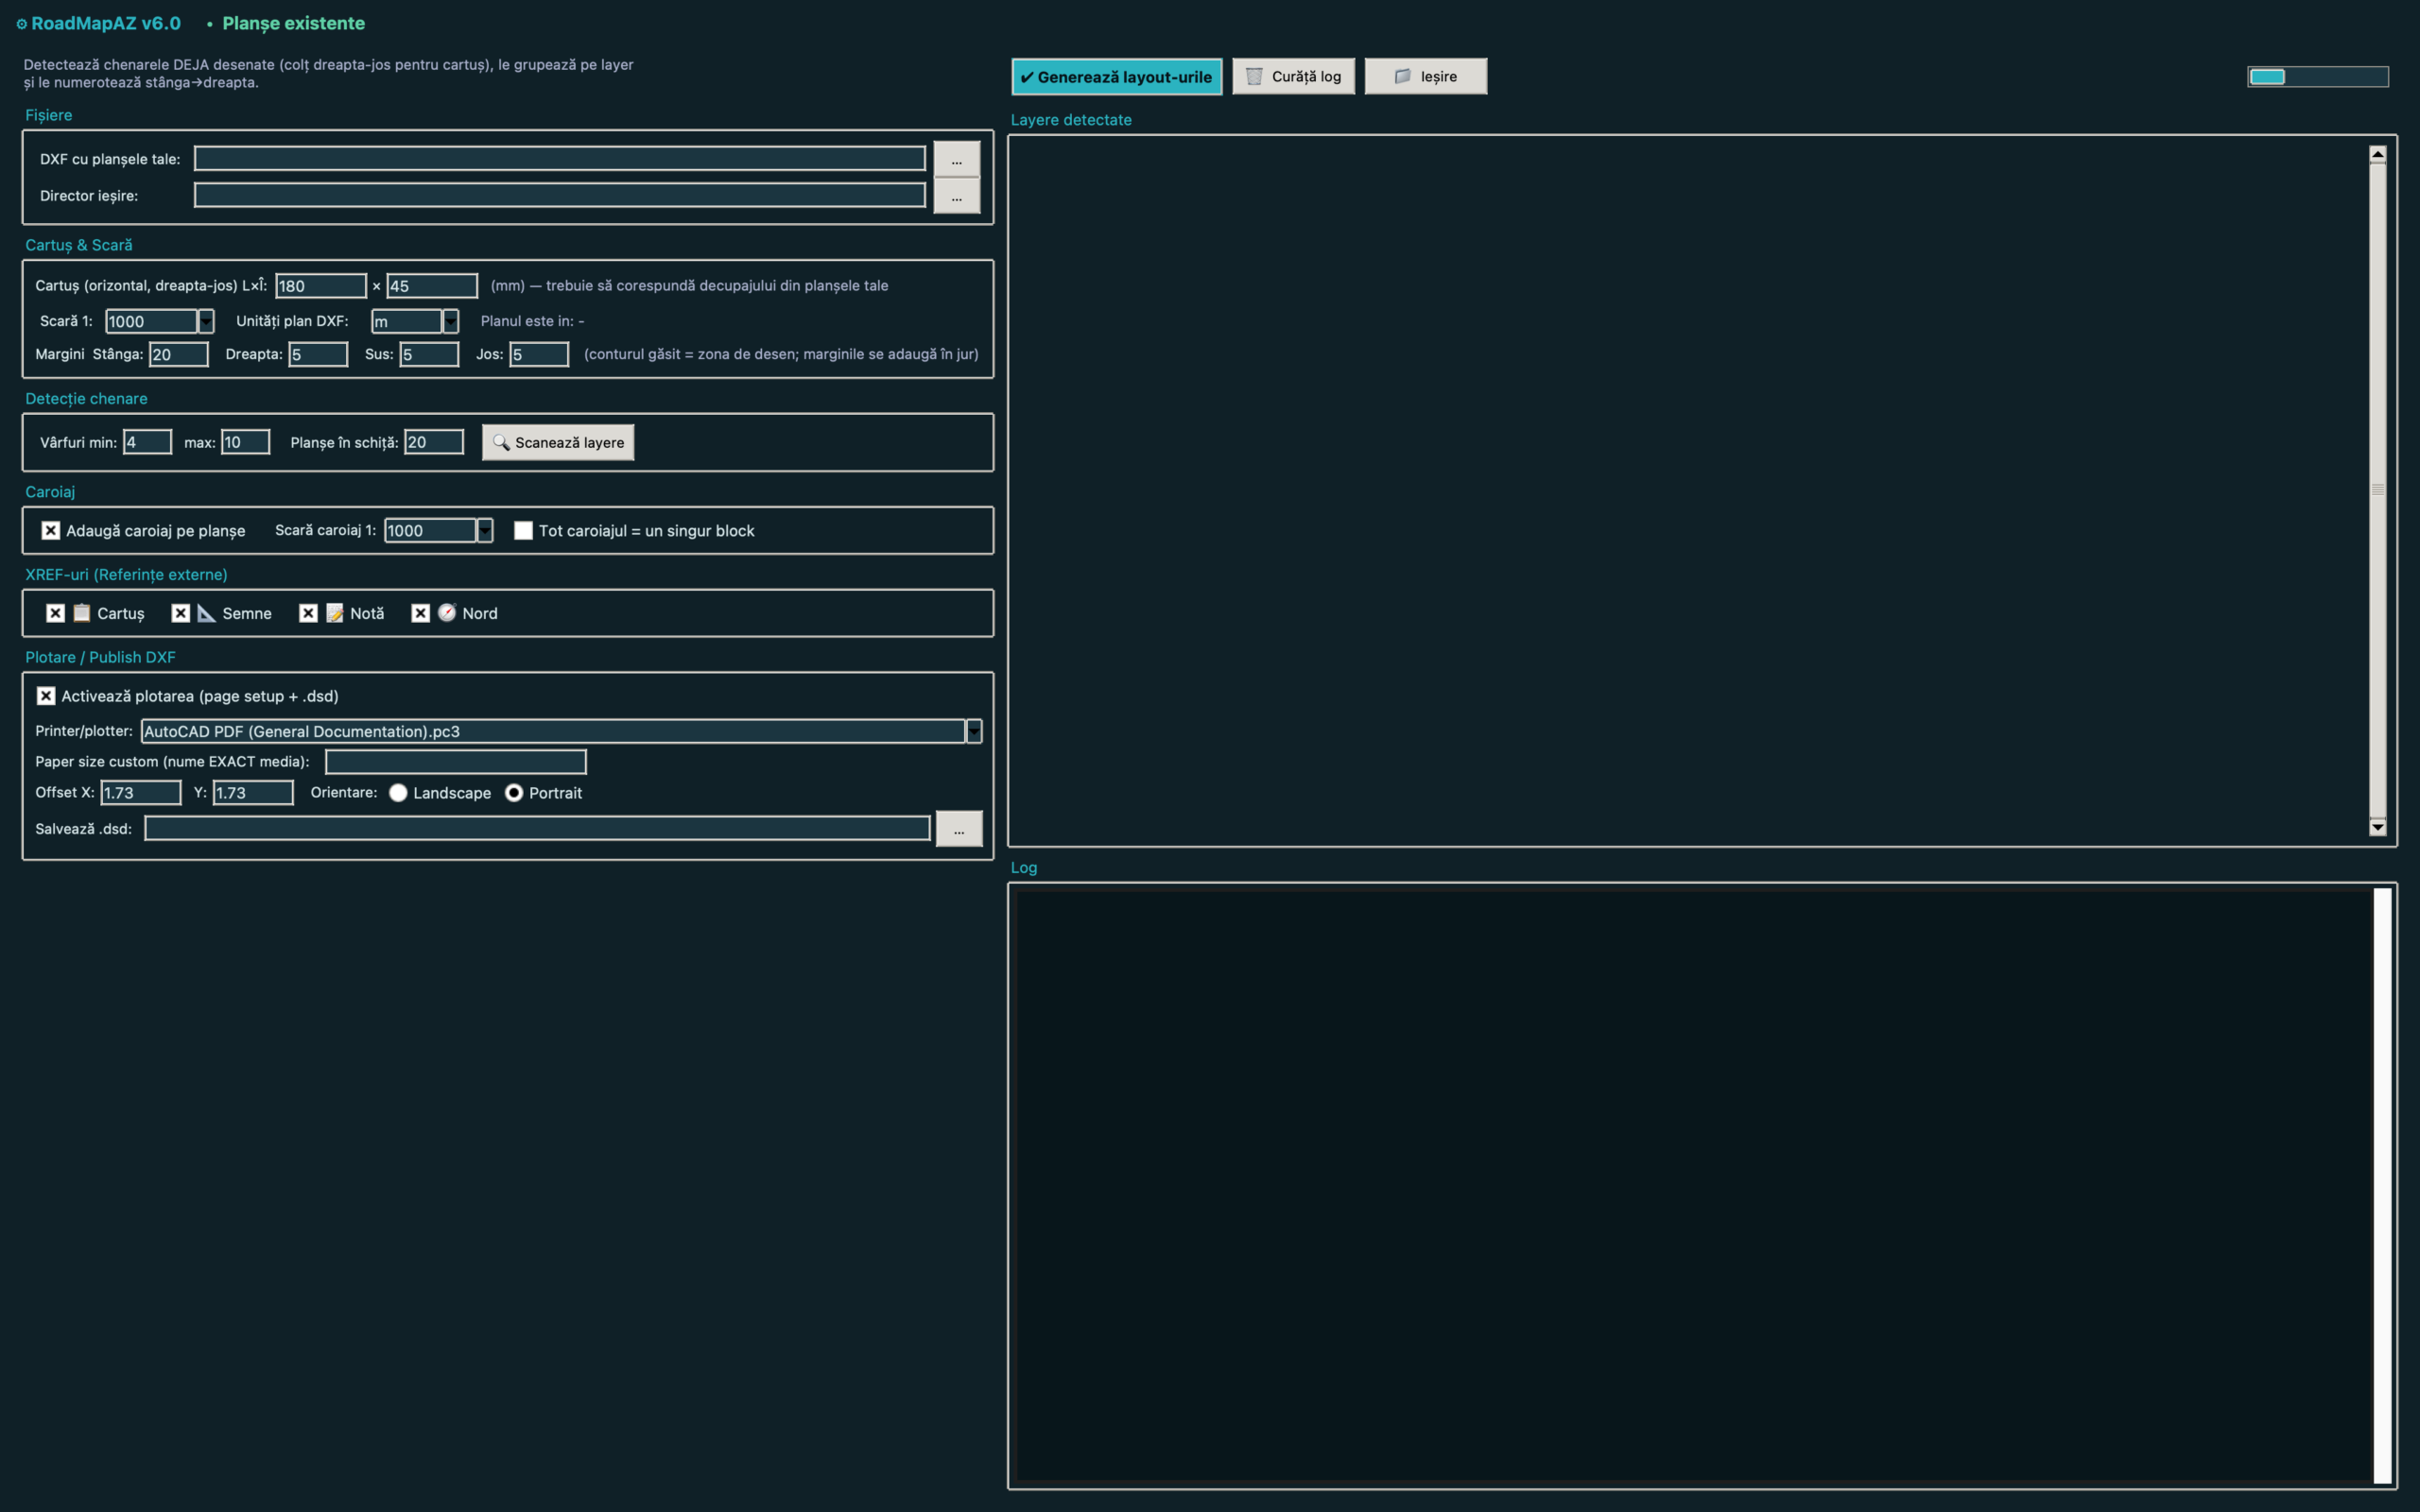Click the RoadMapAZ gear logo icon
The image size is (2420, 1512).
coord(21,24)
